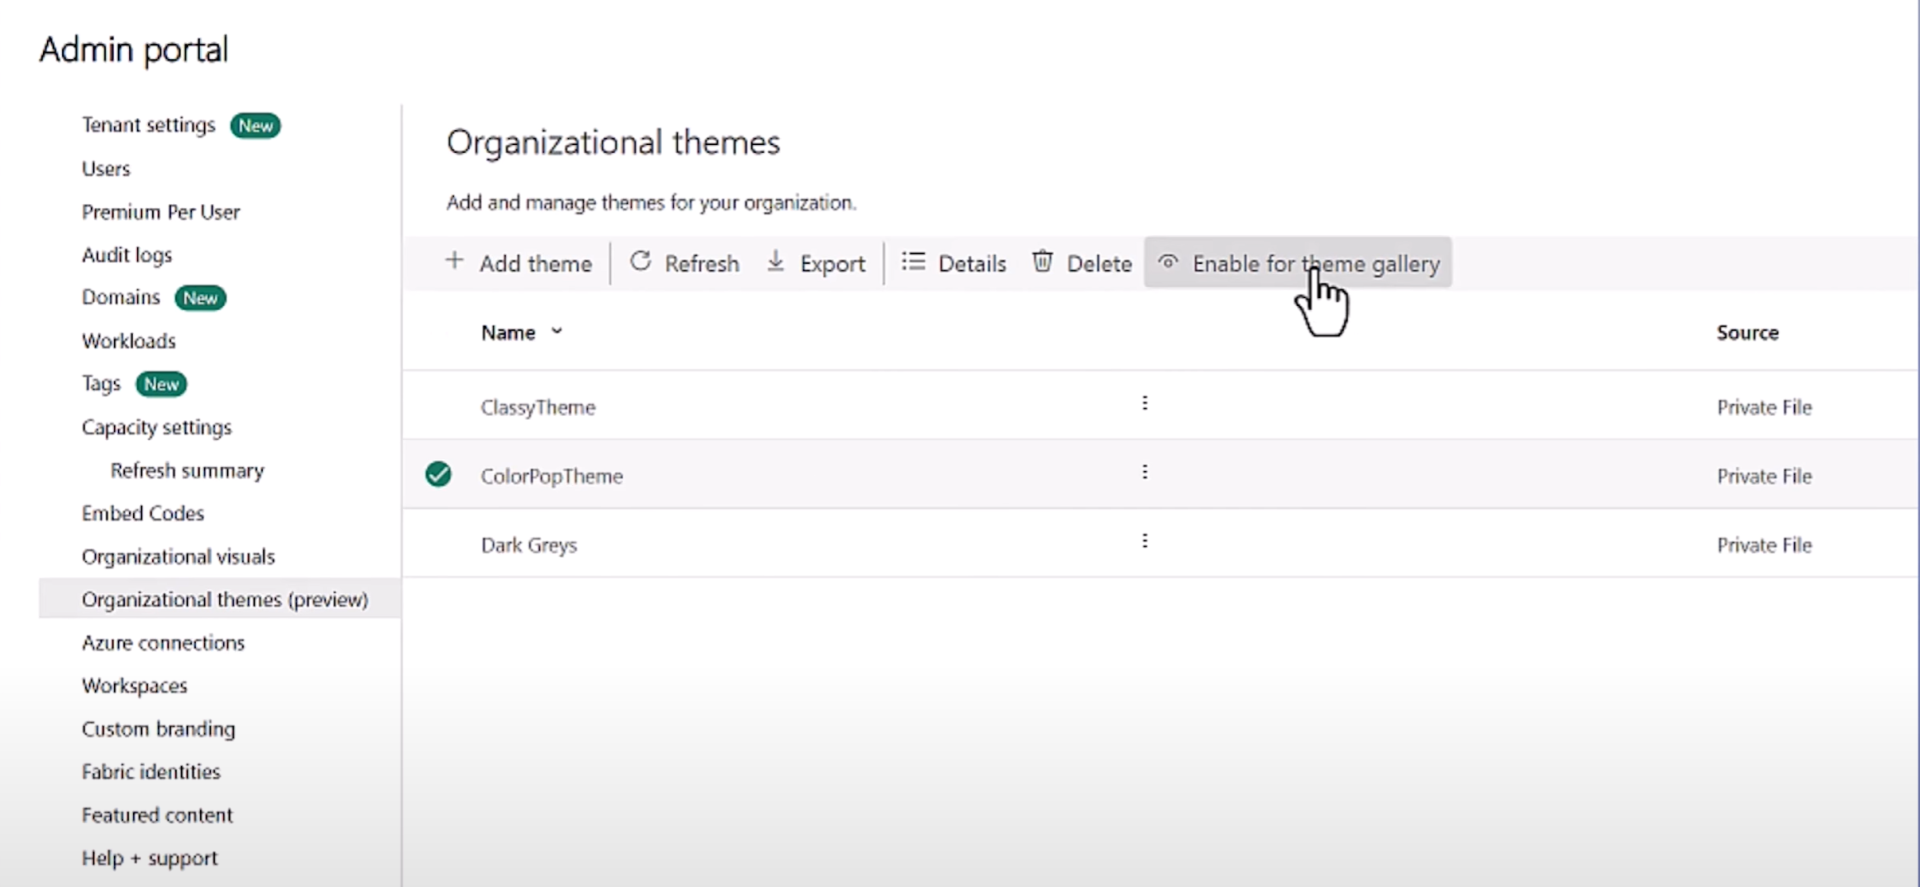This screenshot has height=887, width=1920.
Task: Open Custom branding settings
Action: tap(158, 729)
